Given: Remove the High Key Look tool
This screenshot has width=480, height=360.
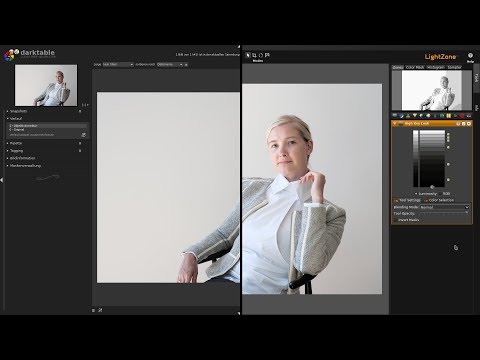Looking at the screenshot, I should [x=469, y=123].
